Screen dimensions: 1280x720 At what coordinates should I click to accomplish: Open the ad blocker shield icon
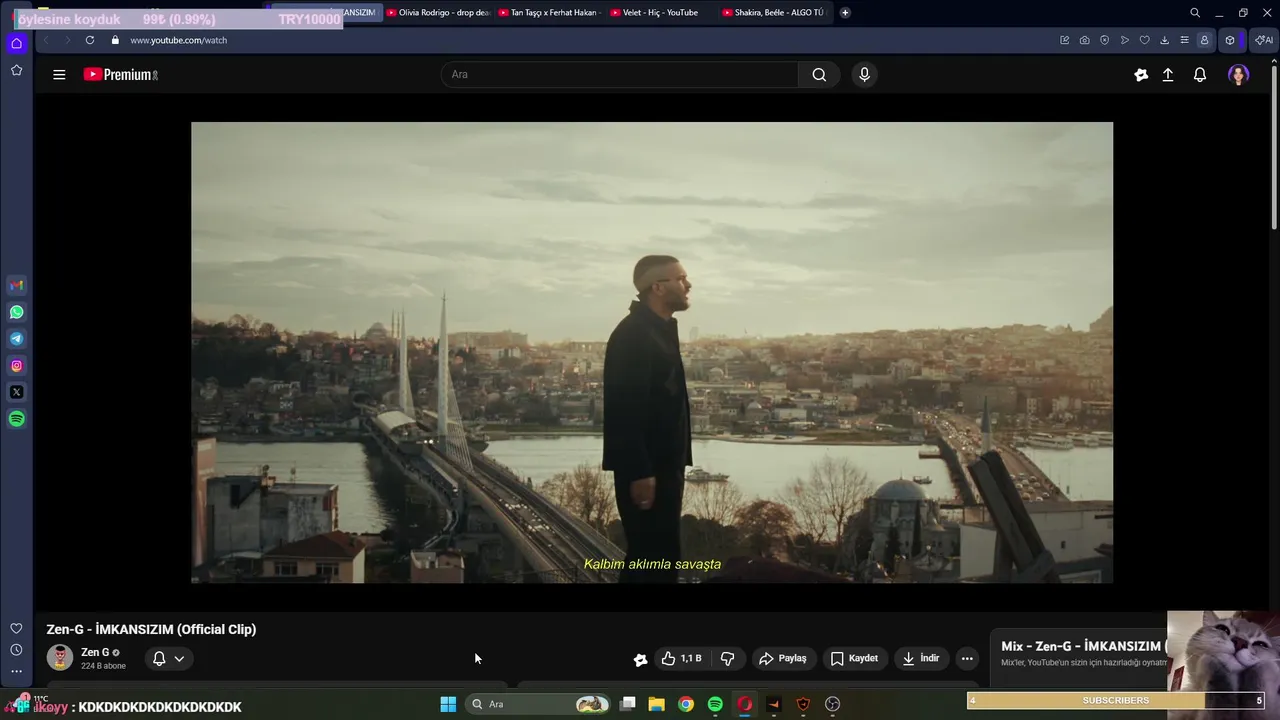[x=1105, y=40]
